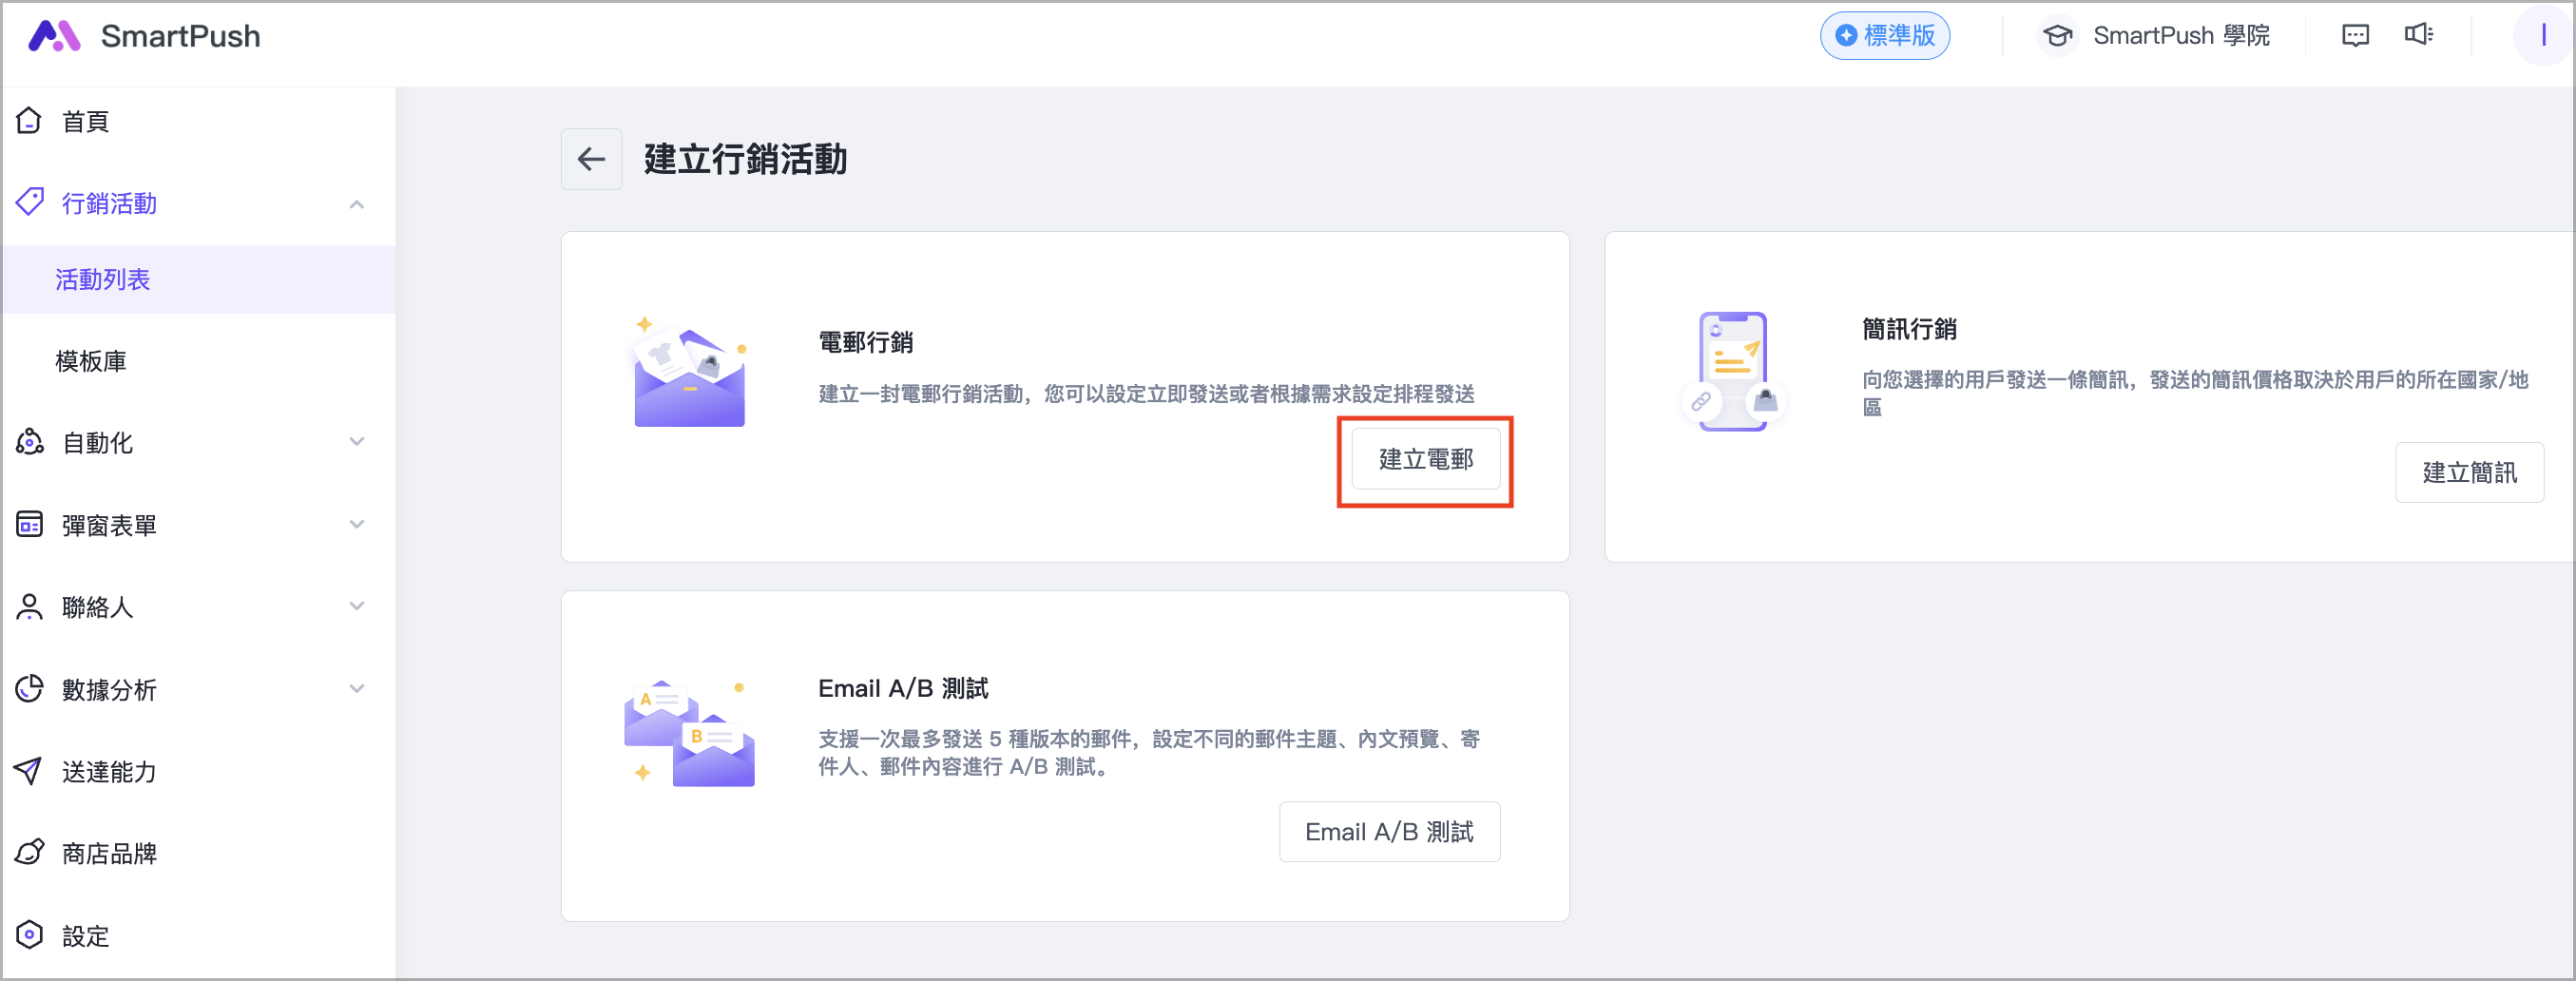
Task: Click the SmartPush 學院 graduation cap icon
Action: click(x=2057, y=36)
